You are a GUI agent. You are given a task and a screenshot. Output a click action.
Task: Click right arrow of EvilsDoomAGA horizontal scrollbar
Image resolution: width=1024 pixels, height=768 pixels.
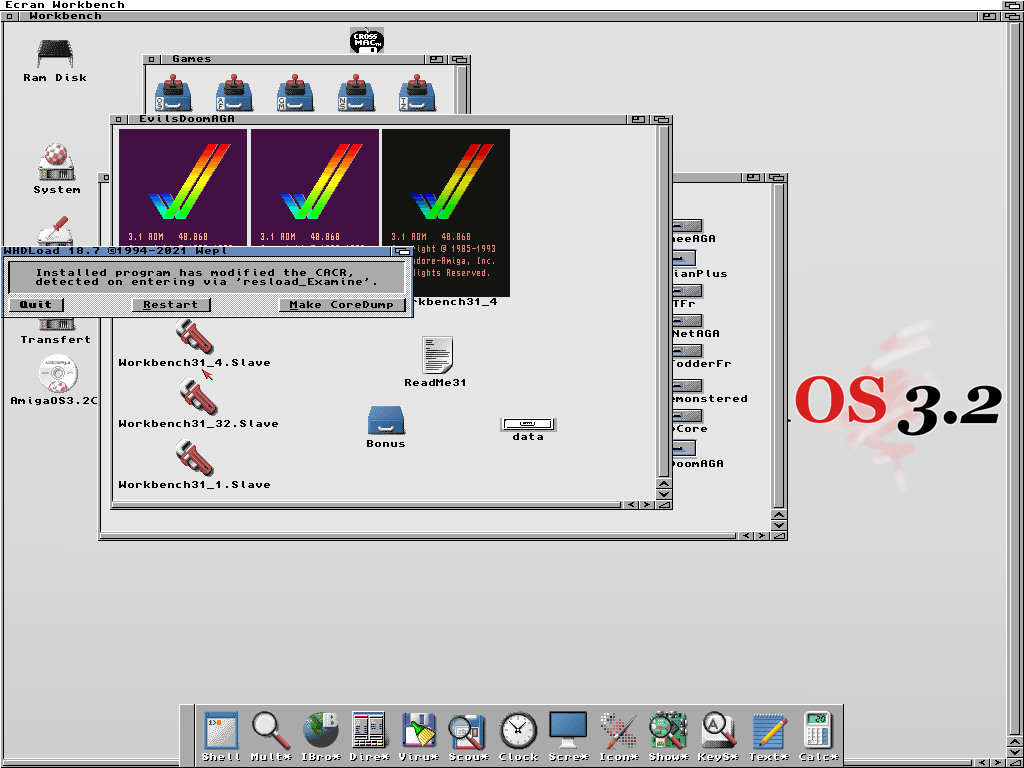tap(647, 505)
